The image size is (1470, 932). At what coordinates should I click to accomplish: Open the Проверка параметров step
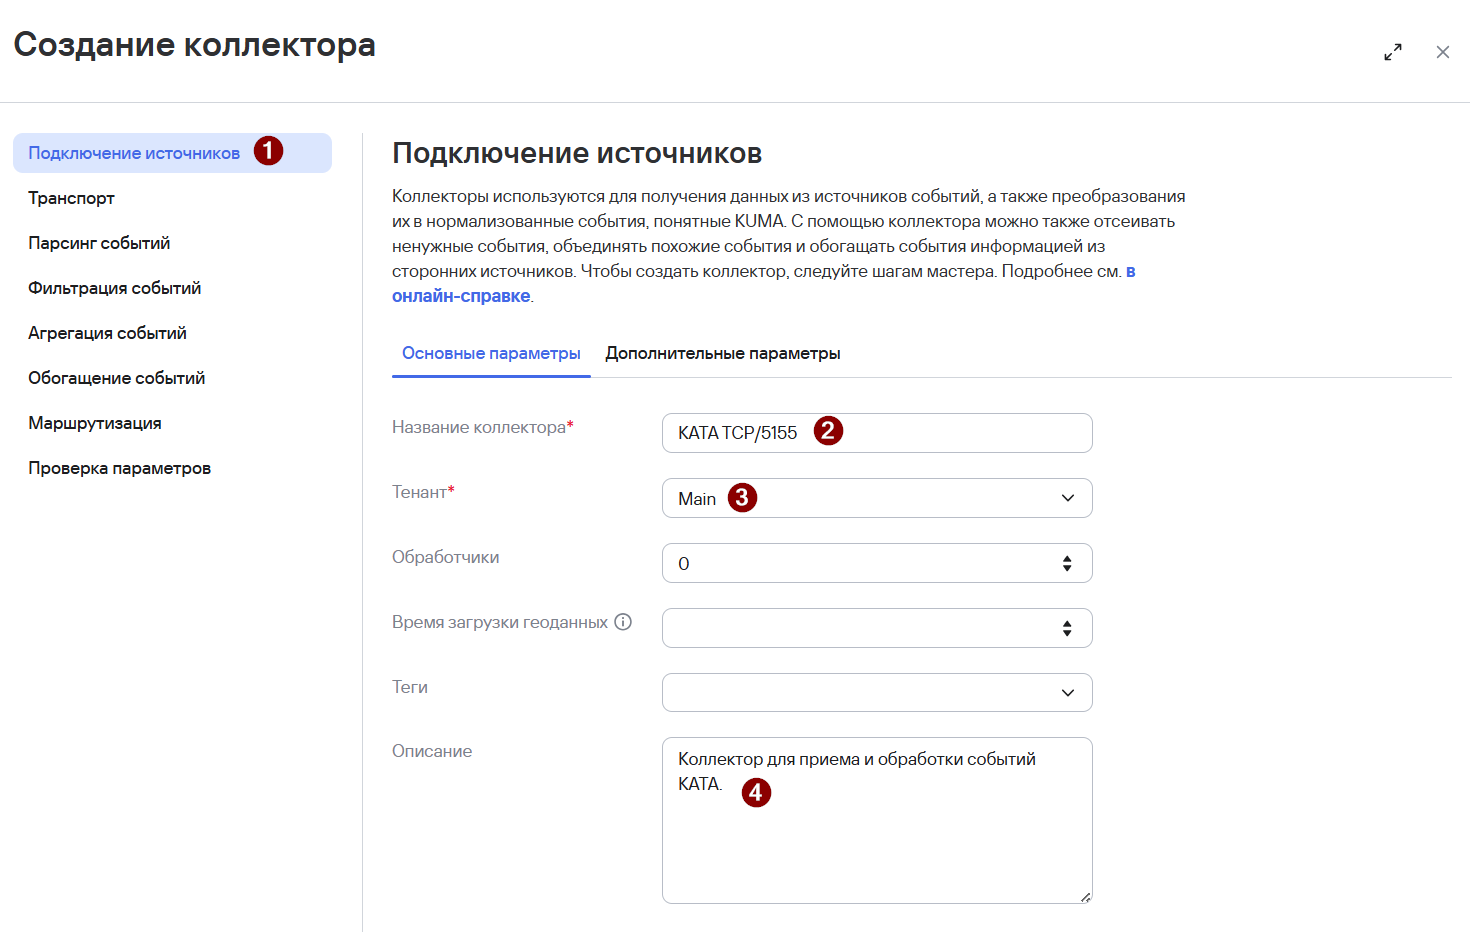tap(119, 468)
